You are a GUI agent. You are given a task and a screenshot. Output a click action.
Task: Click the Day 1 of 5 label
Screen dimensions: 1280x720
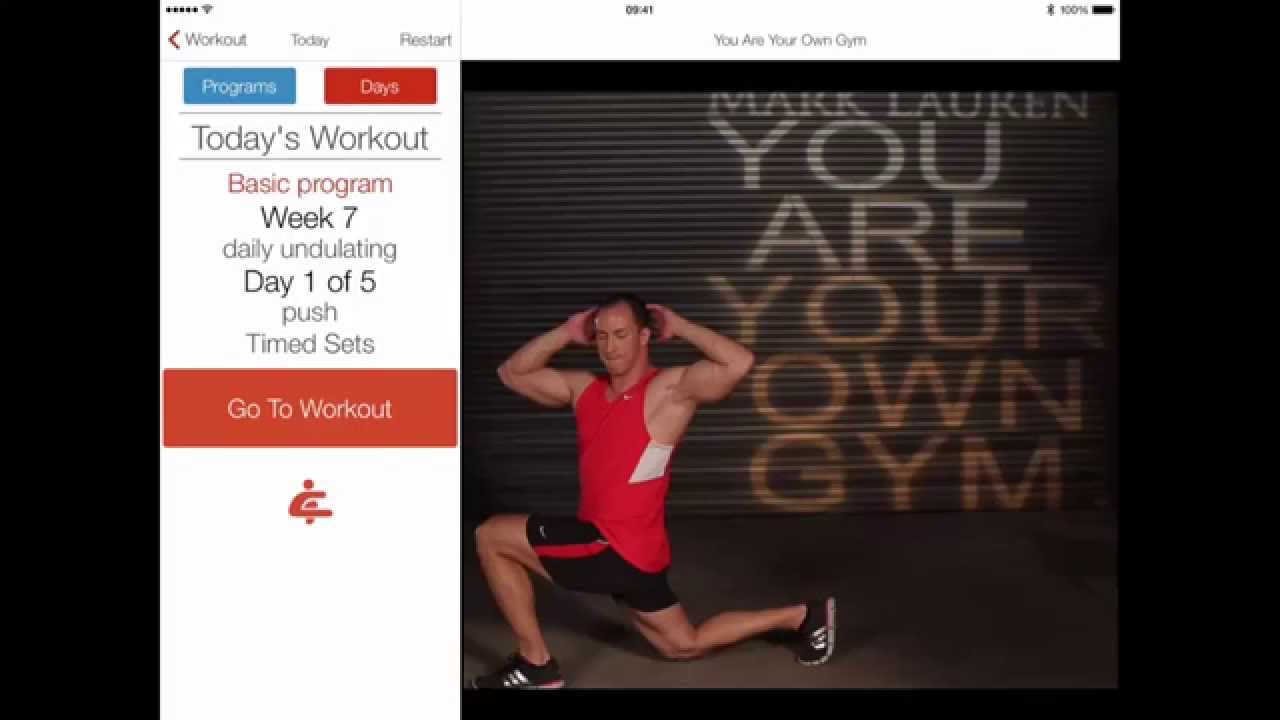(x=310, y=281)
